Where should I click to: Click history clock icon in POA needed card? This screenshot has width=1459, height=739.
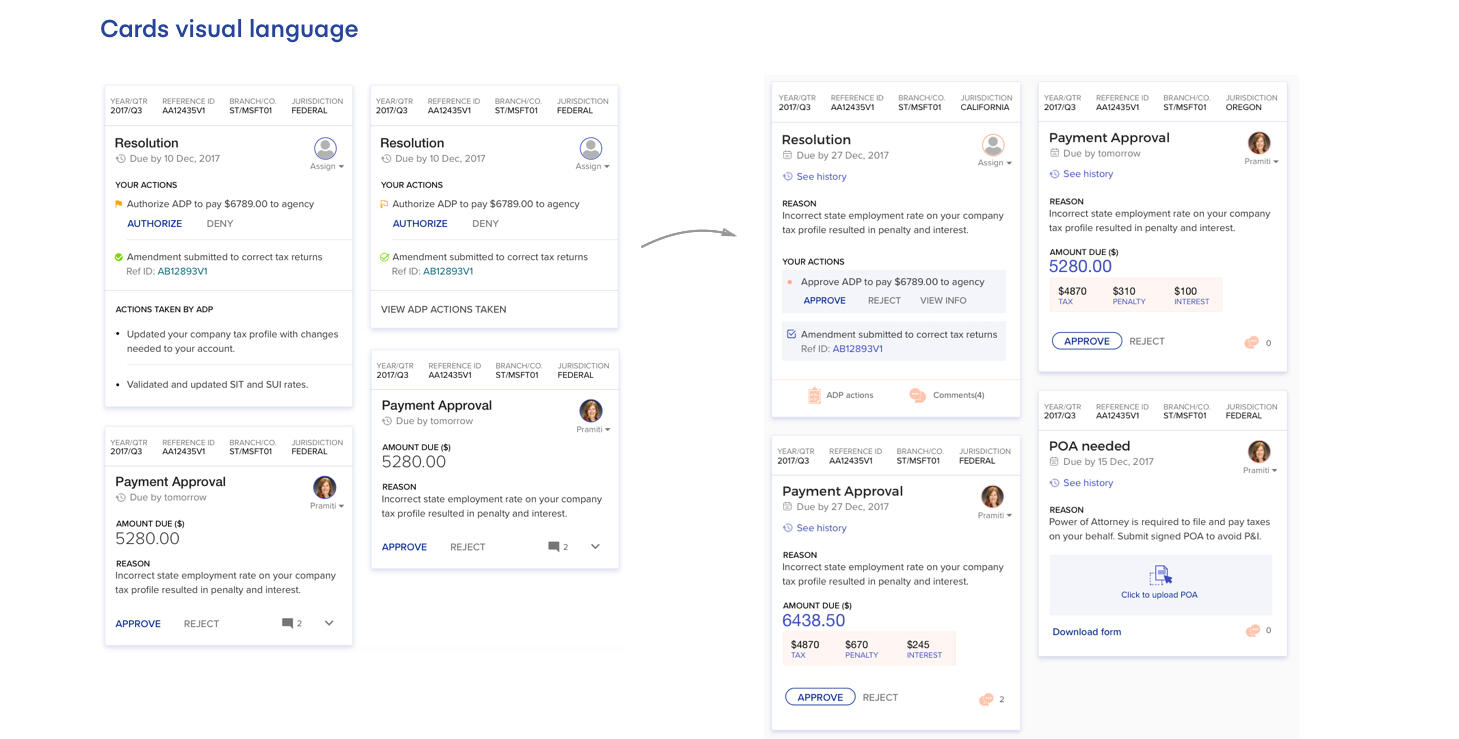point(1055,483)
